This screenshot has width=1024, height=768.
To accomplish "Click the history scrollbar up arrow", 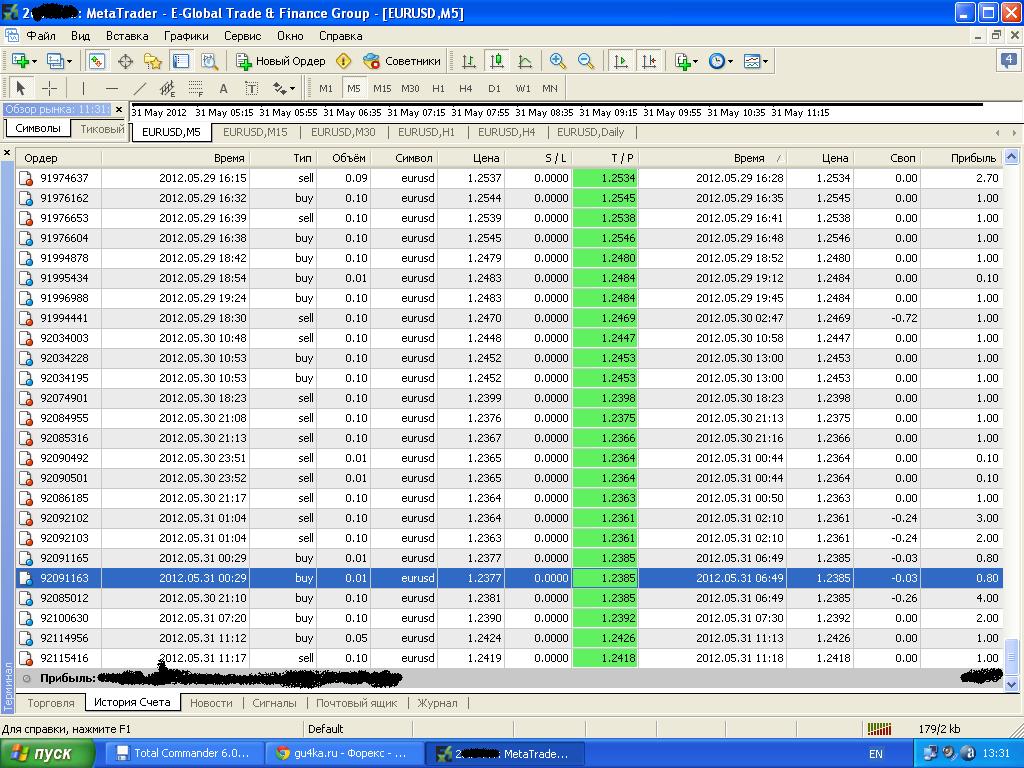I will 1012,157.
